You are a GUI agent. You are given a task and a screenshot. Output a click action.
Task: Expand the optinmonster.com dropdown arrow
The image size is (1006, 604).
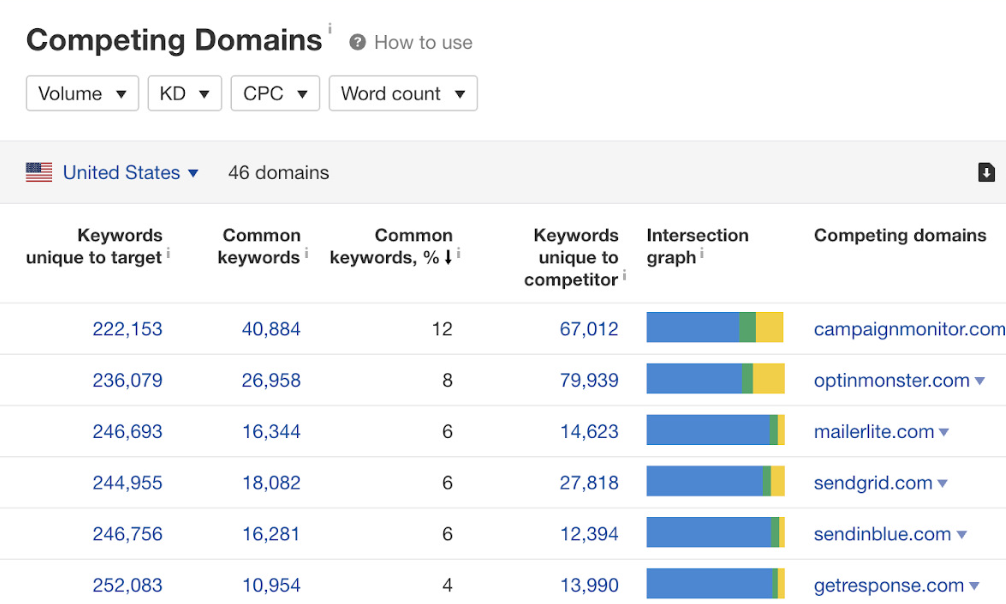(980, 381)
